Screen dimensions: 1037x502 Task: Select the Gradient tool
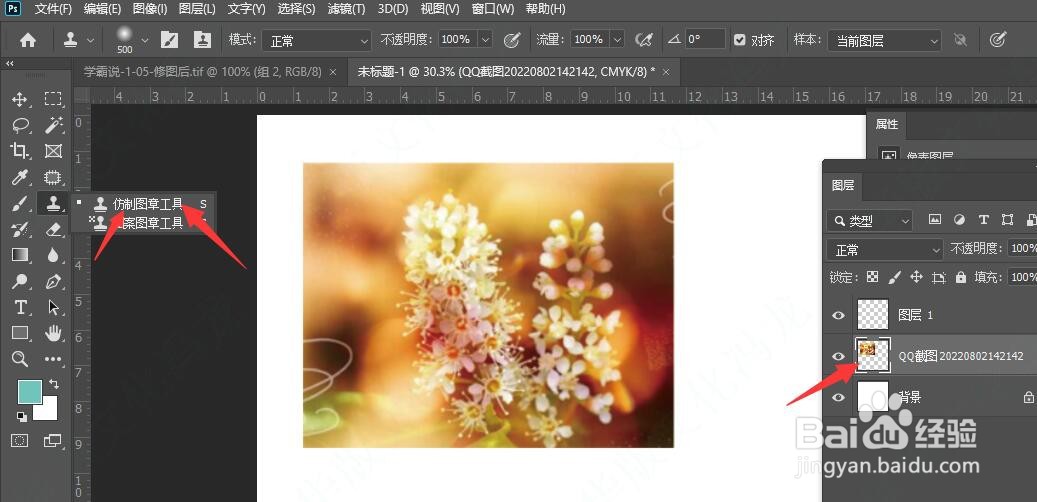point(20,255)
